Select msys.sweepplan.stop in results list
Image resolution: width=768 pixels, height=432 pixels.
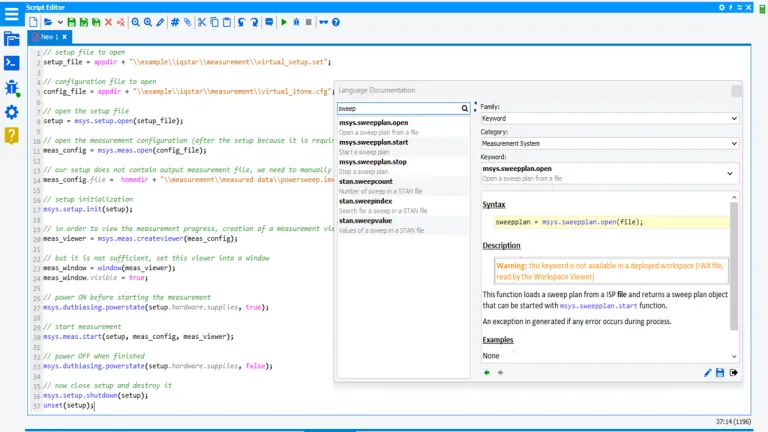point(403,166)
